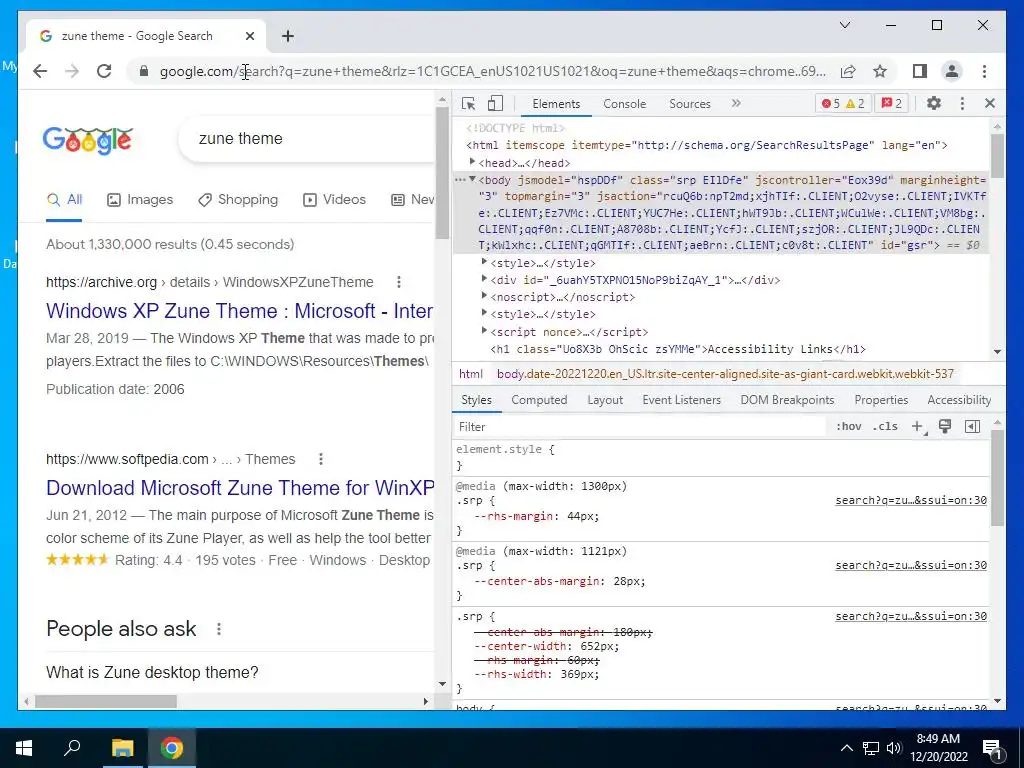Expand the div _6uahY5 node
The width and height of the screenshot is (1024, 768).
484,278
